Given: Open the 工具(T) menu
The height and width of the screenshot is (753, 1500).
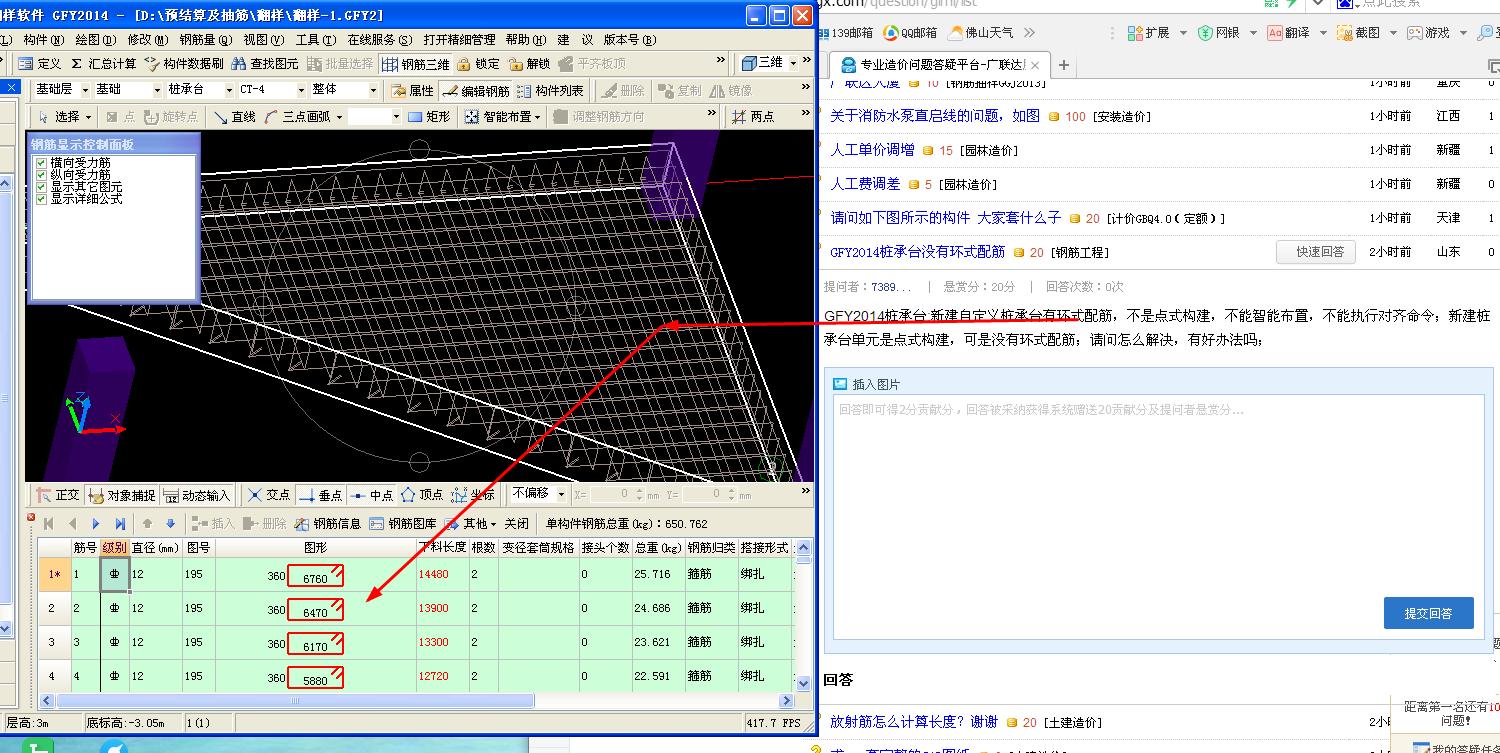Looking at the screenshot, I should point(315,40).
